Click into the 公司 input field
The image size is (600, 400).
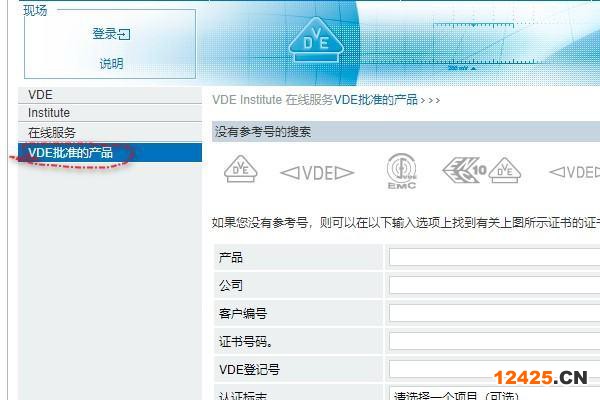pyautogui.click(x=494, y=286)
